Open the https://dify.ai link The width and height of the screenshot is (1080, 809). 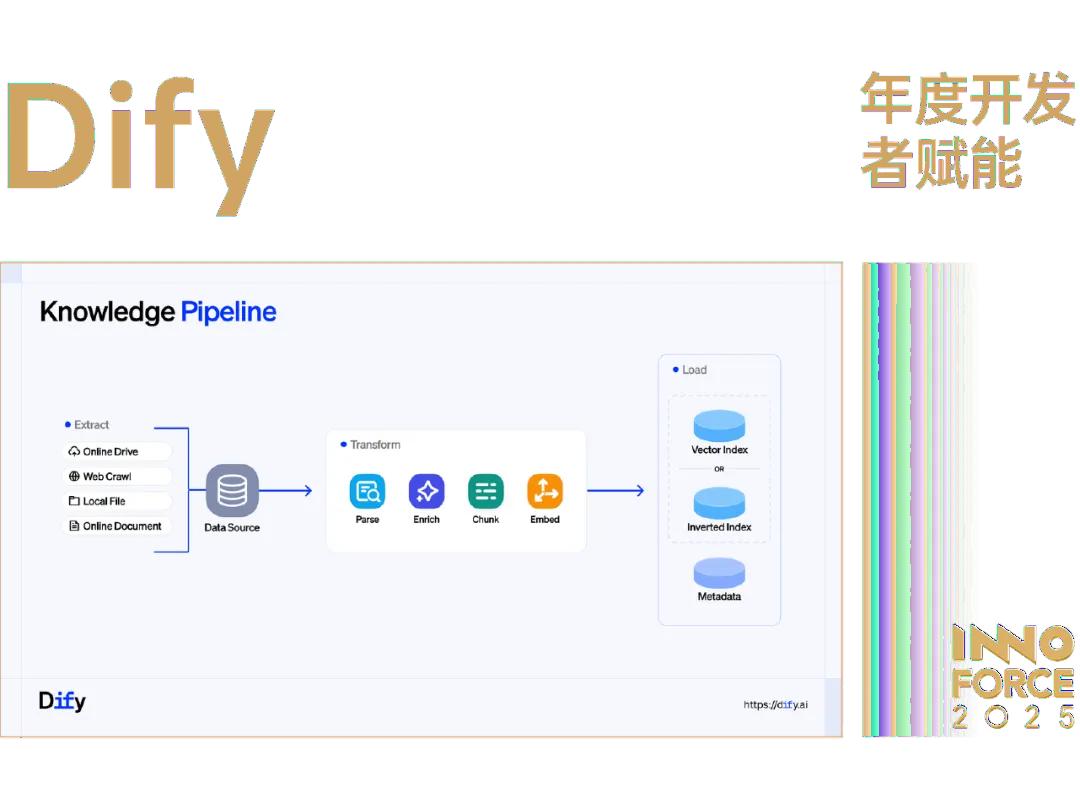[776, 704]
